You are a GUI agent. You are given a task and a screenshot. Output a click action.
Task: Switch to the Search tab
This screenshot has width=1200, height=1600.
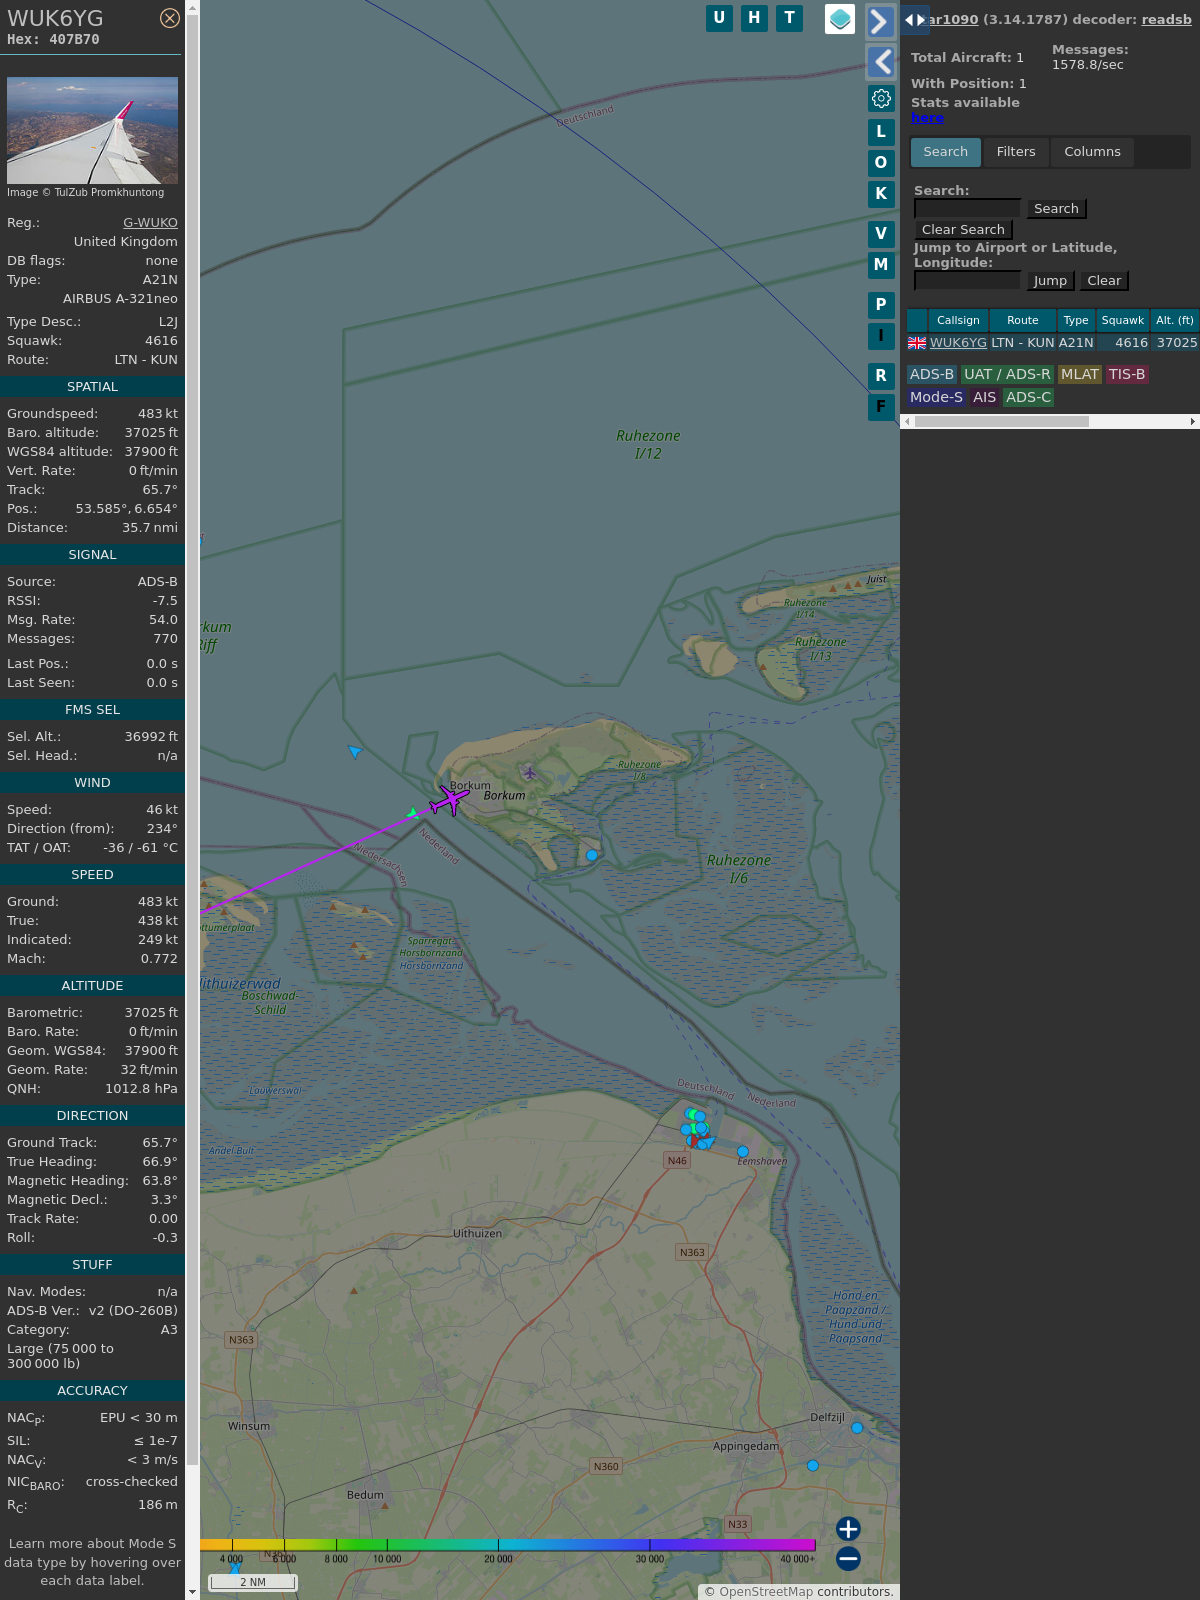945,152
